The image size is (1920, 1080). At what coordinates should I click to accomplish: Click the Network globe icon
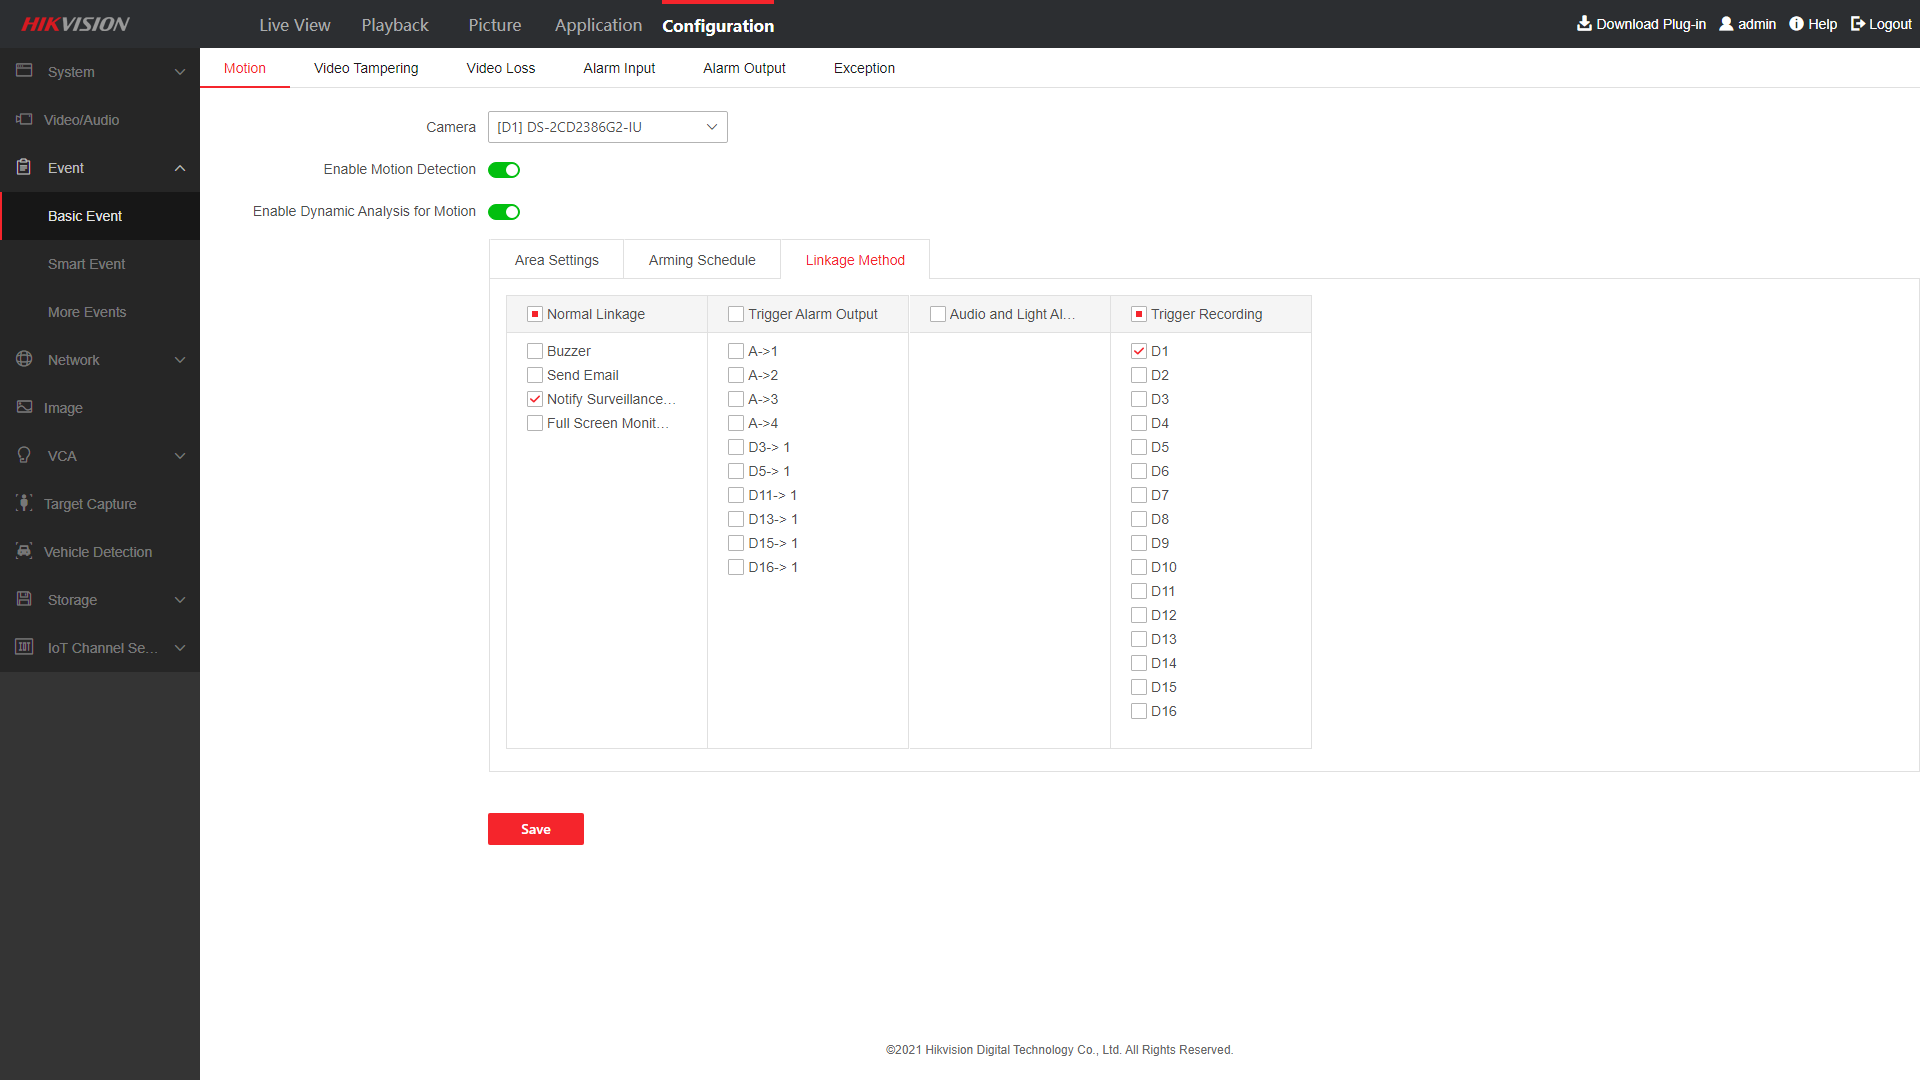point(24,359)
